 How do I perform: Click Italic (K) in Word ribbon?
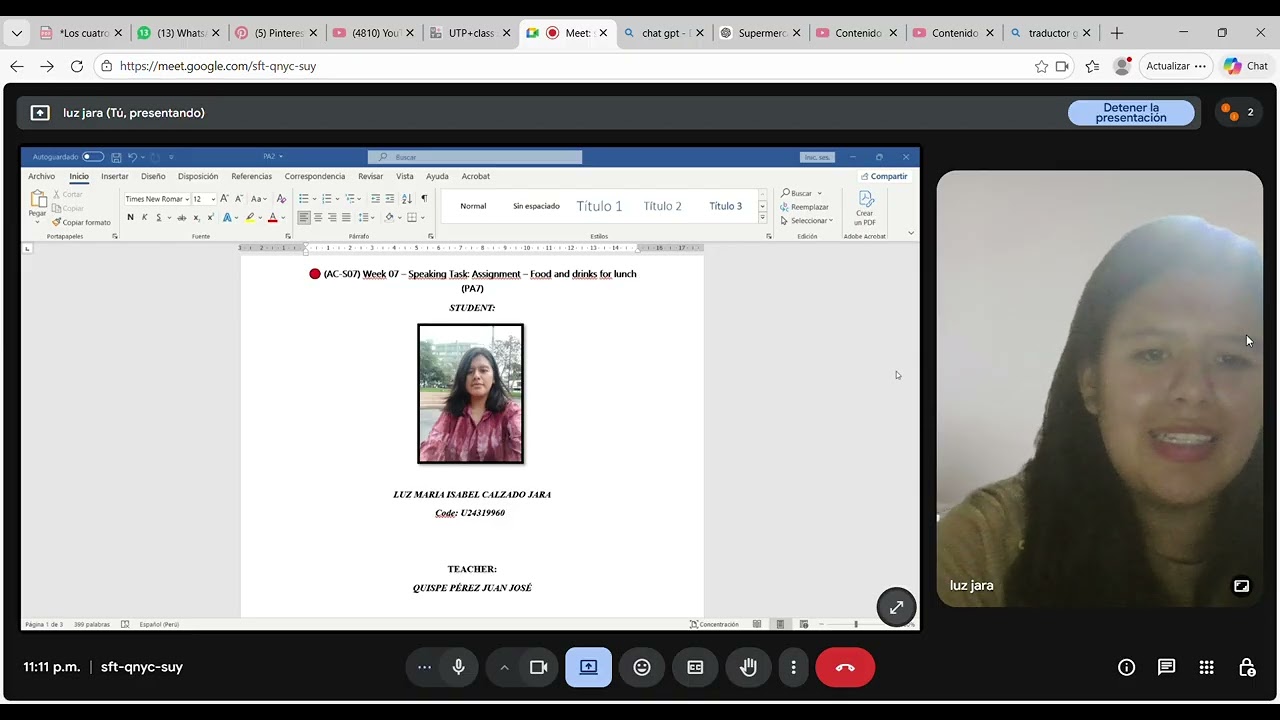point(144,217)
